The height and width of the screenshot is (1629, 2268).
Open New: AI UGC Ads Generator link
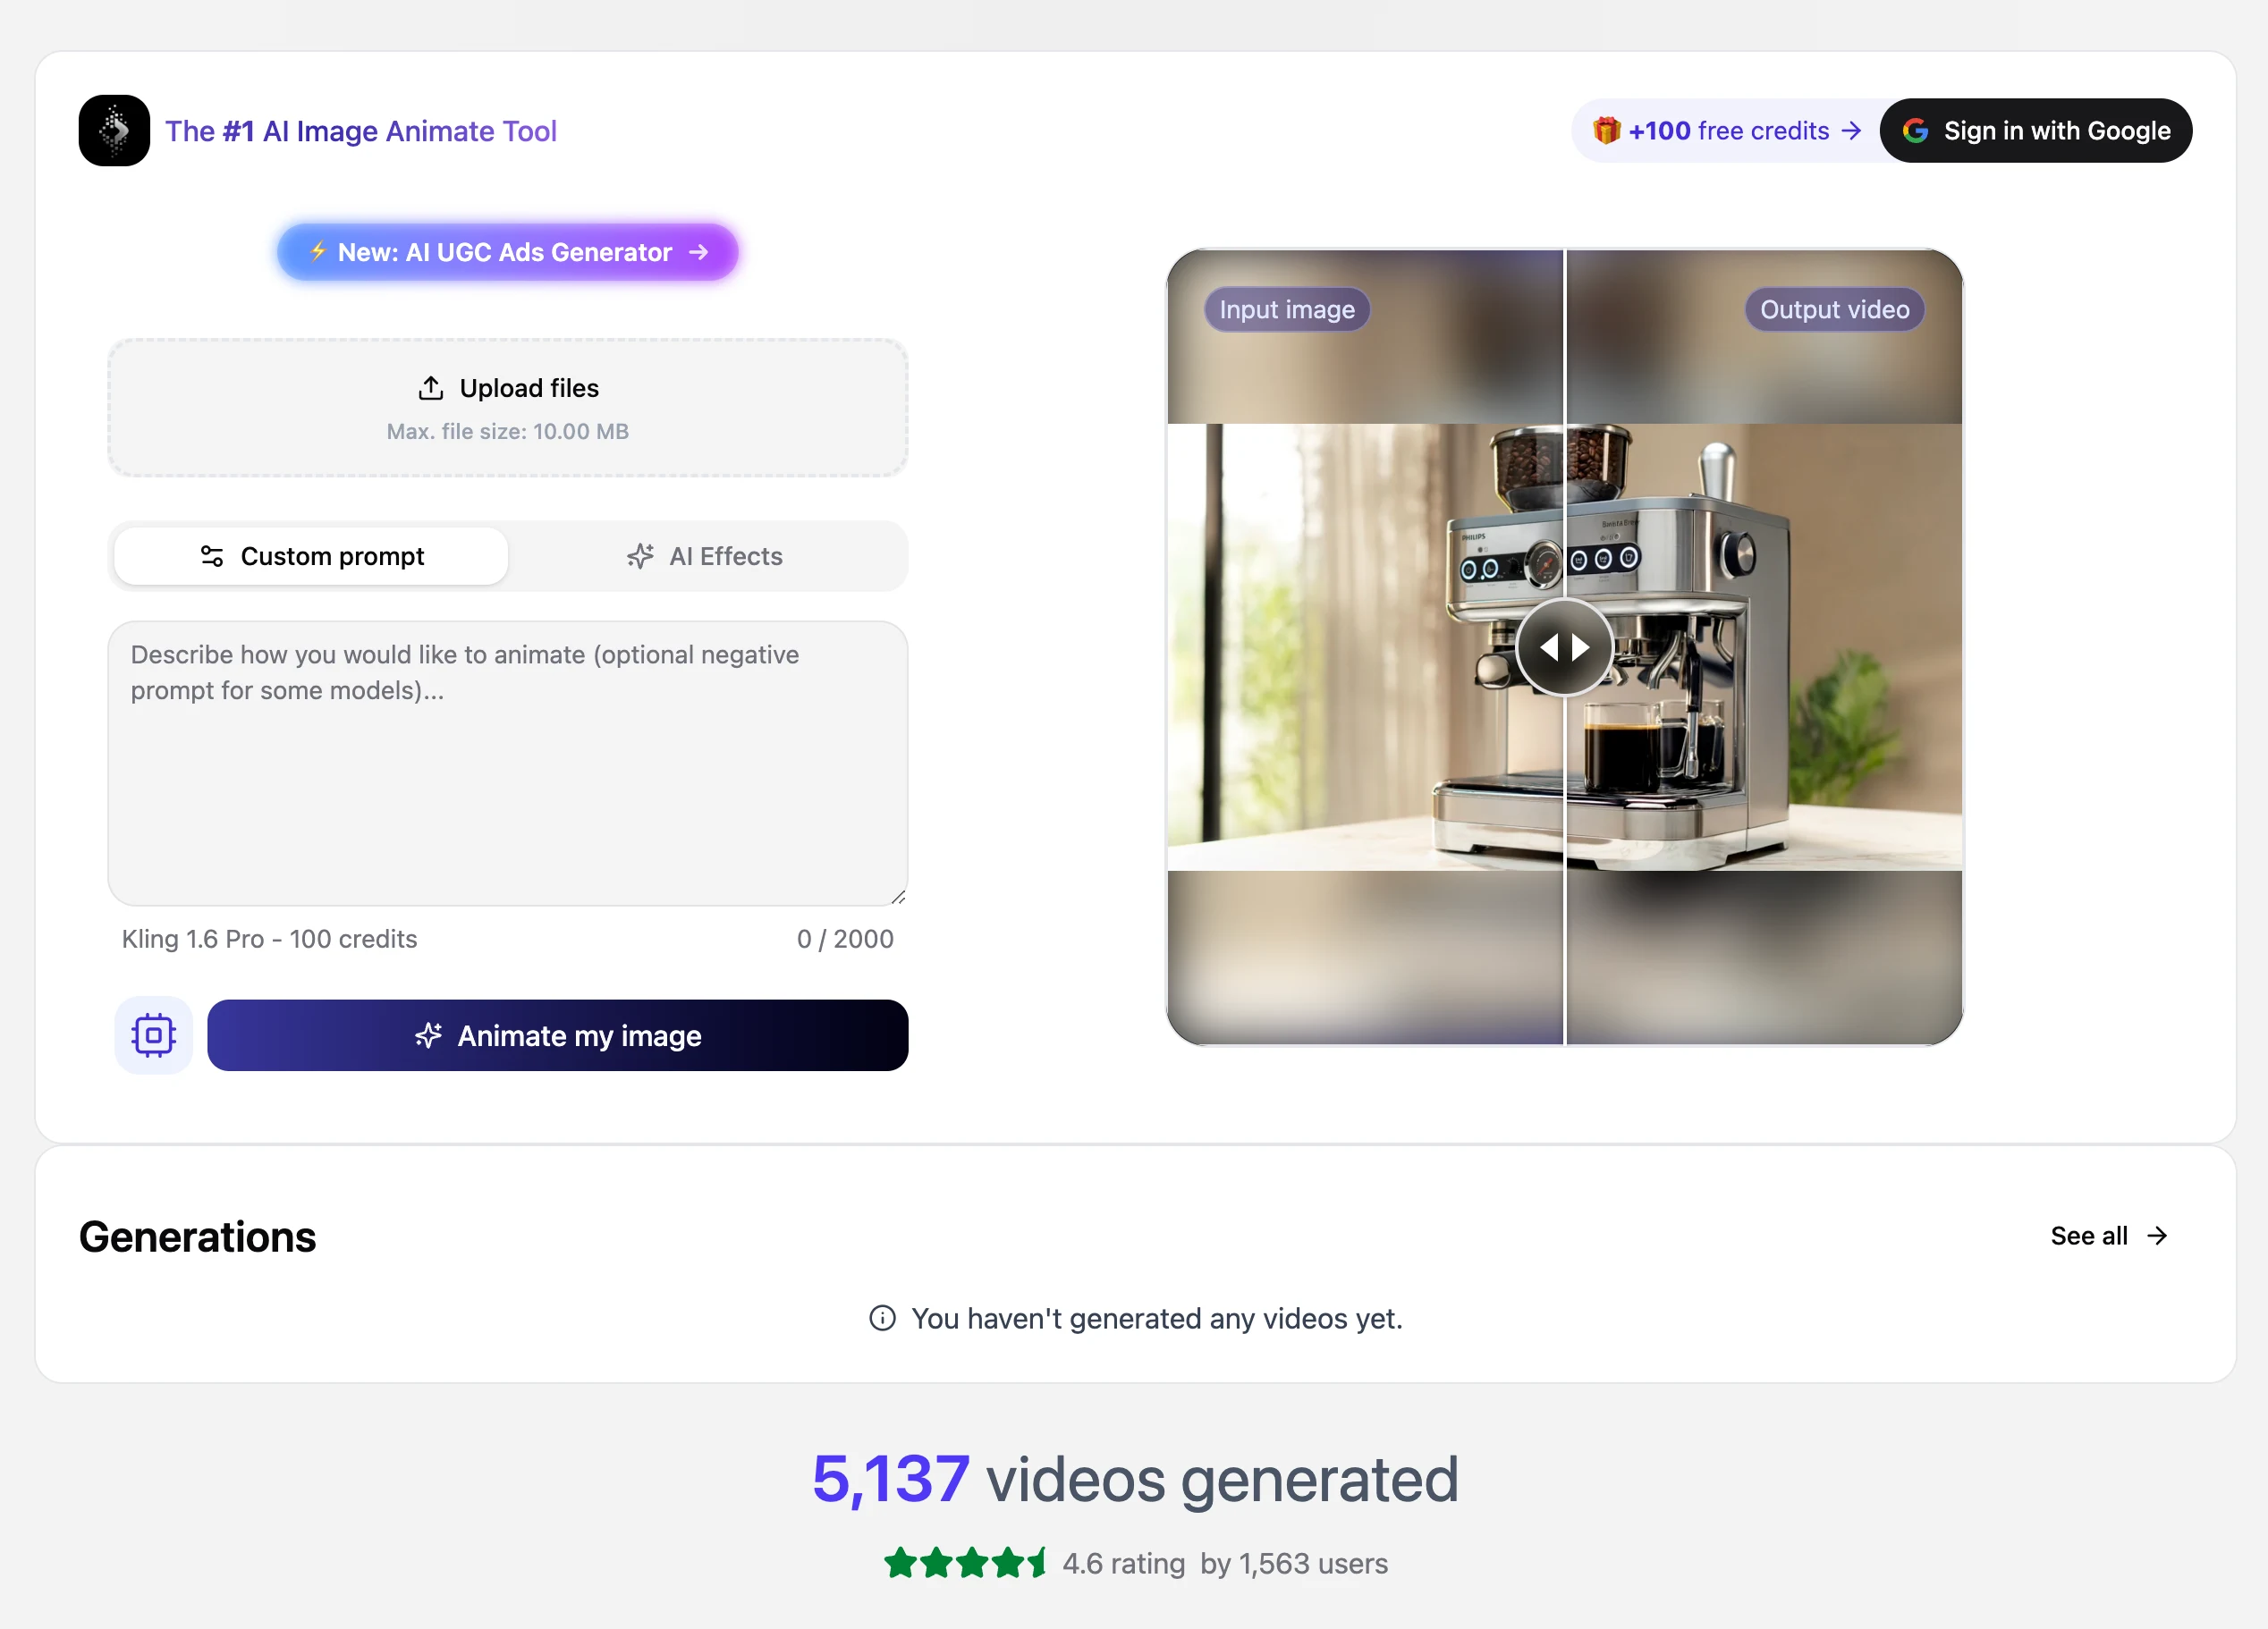(507, 252)
